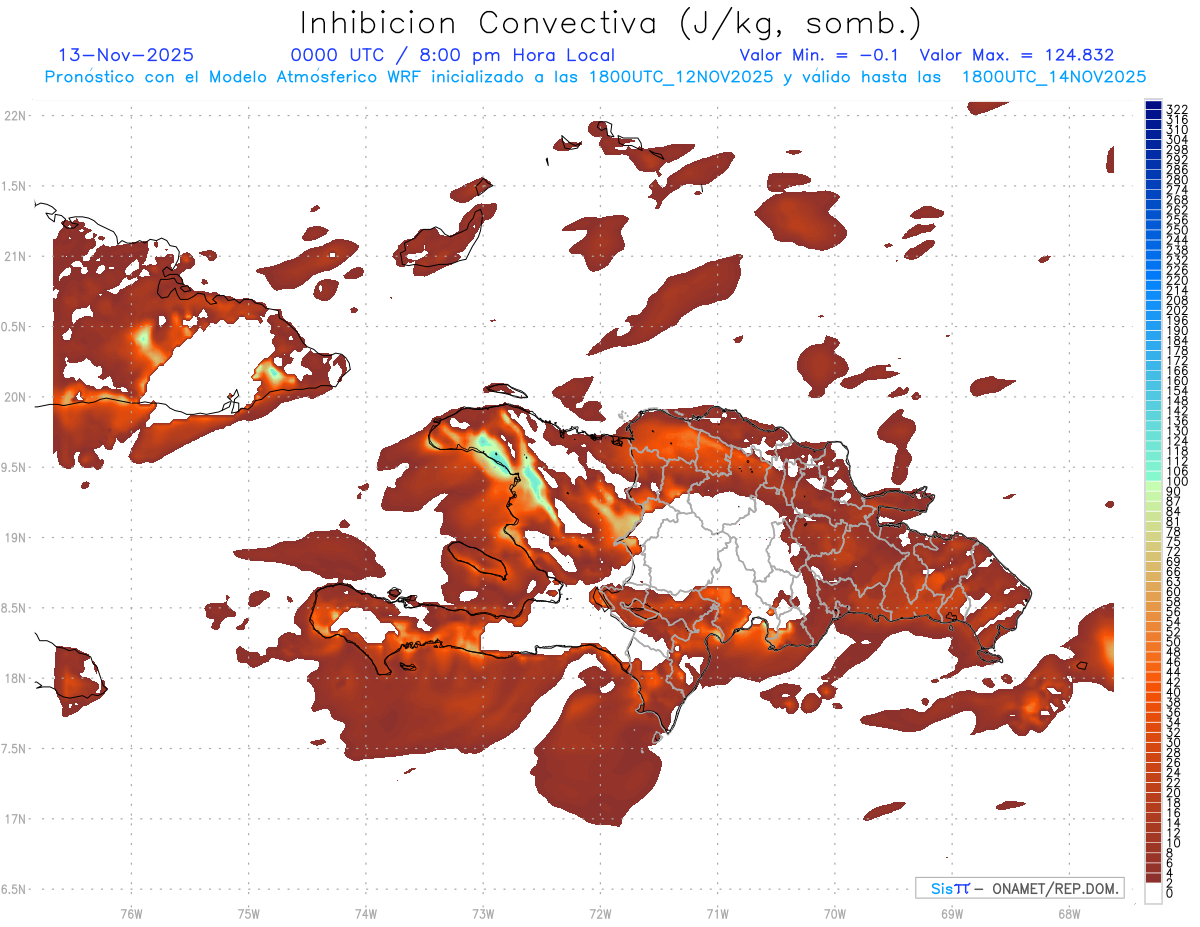Click the 74W longitude label
This screenshot has height=927, width=1200.
[x=366, y=913]
